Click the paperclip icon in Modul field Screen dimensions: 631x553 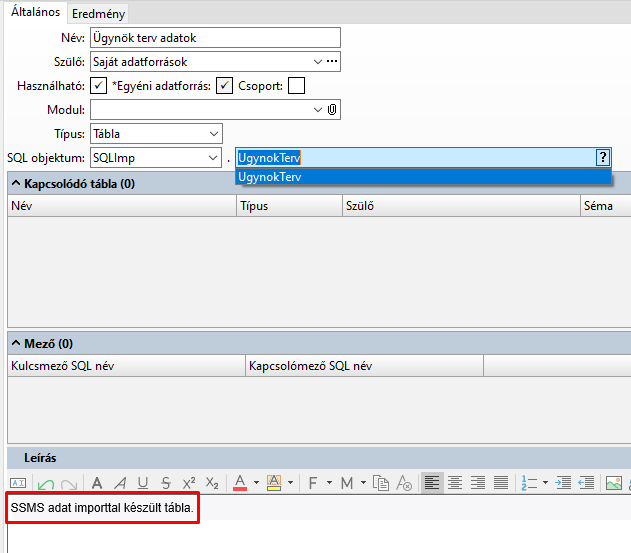click(x=332, y=109)
